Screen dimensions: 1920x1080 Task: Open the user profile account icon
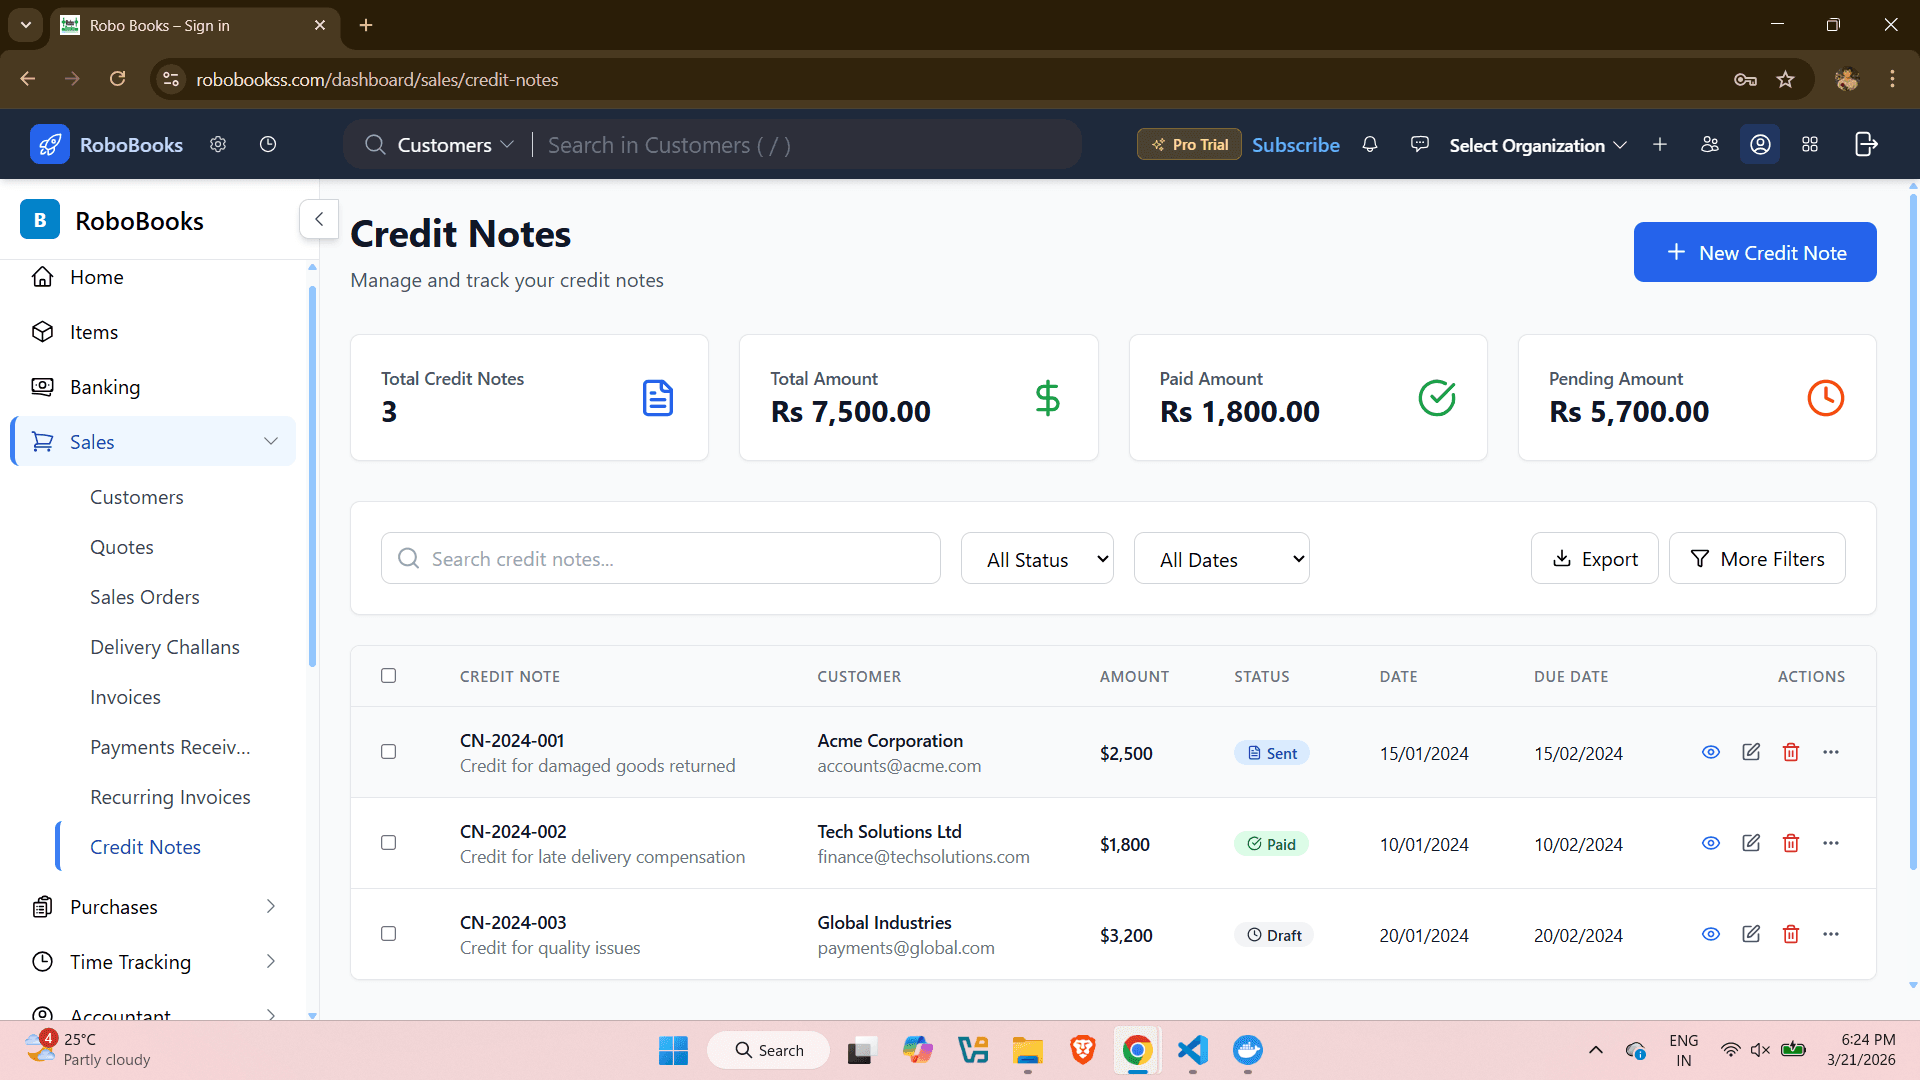pos(1760,144)
